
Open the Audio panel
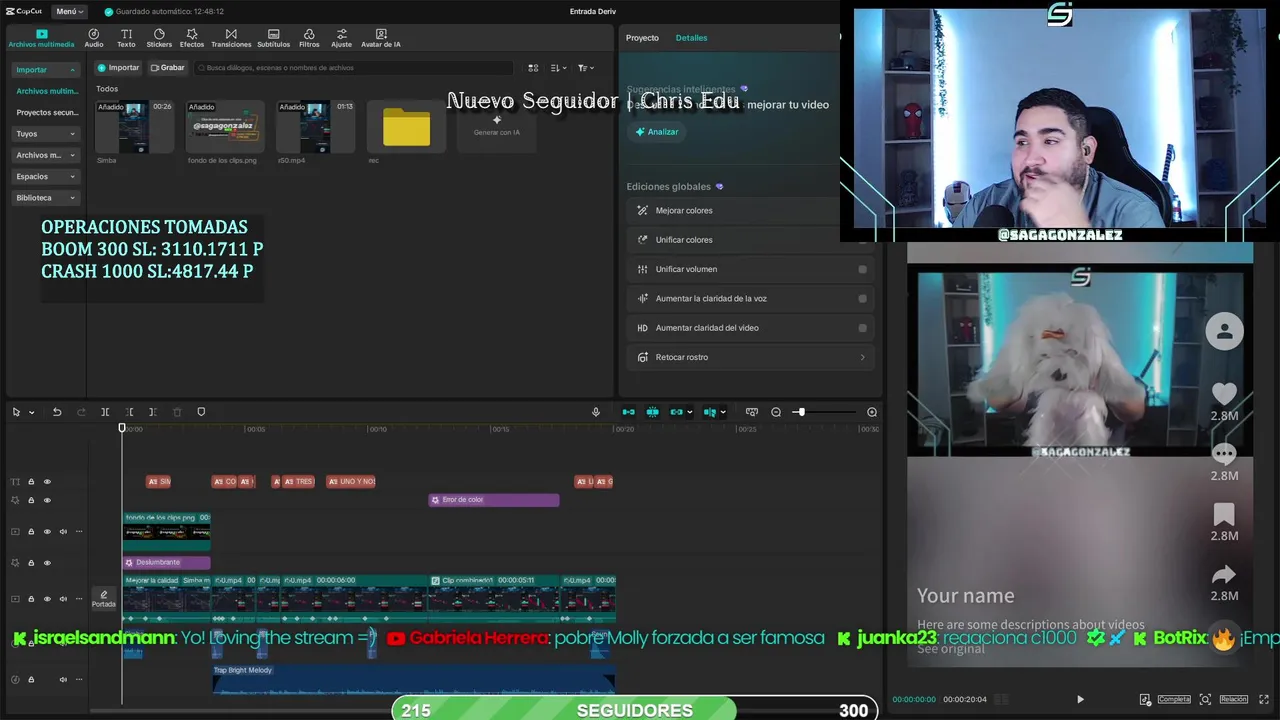[x=94, y=39]
